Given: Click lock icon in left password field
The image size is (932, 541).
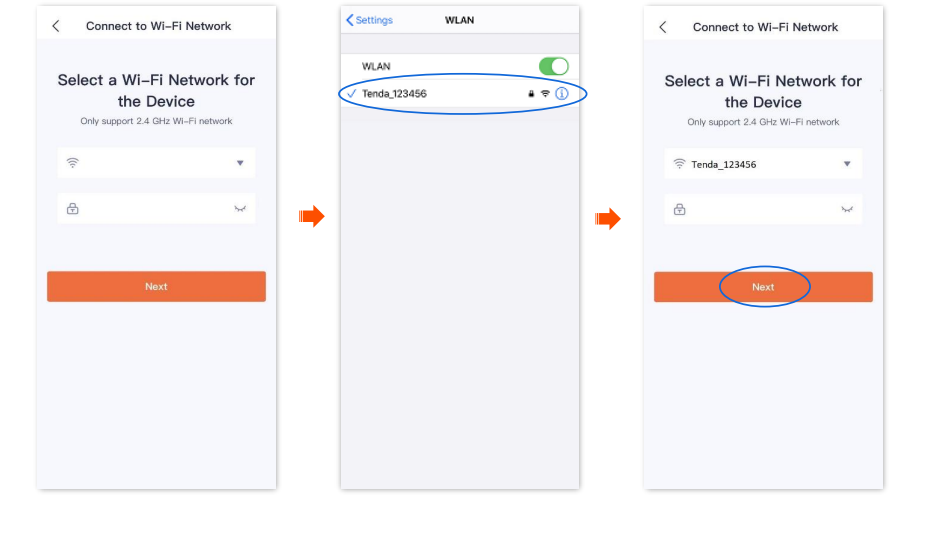Looking at the screenshot, I should click(x=73, y=209).
